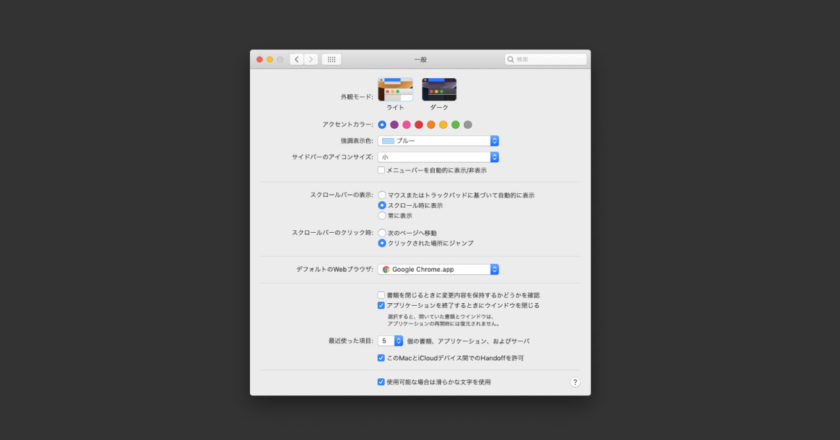Select 次のページへ移動 radio button

(382, 233)
